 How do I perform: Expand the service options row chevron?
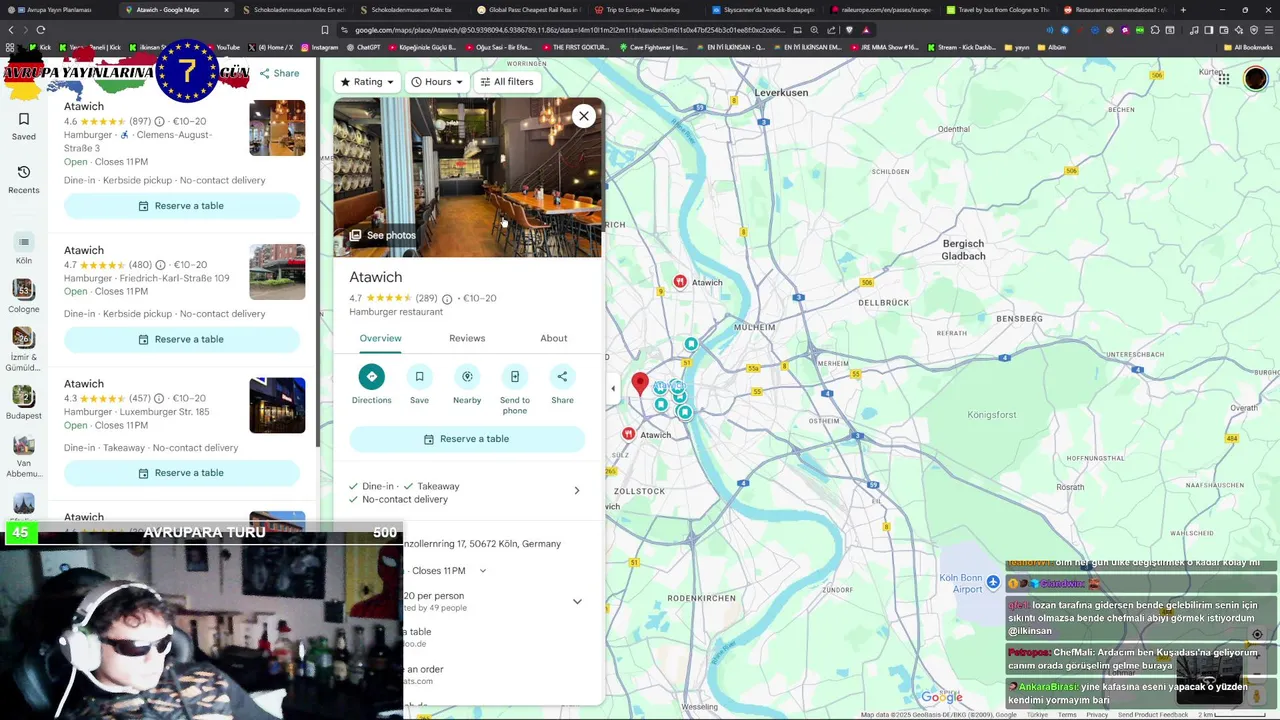coord(577,491)
